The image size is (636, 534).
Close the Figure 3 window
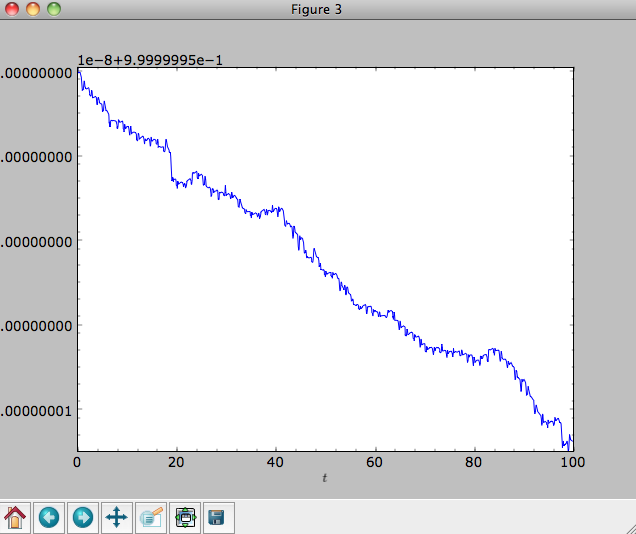[12, 9]
